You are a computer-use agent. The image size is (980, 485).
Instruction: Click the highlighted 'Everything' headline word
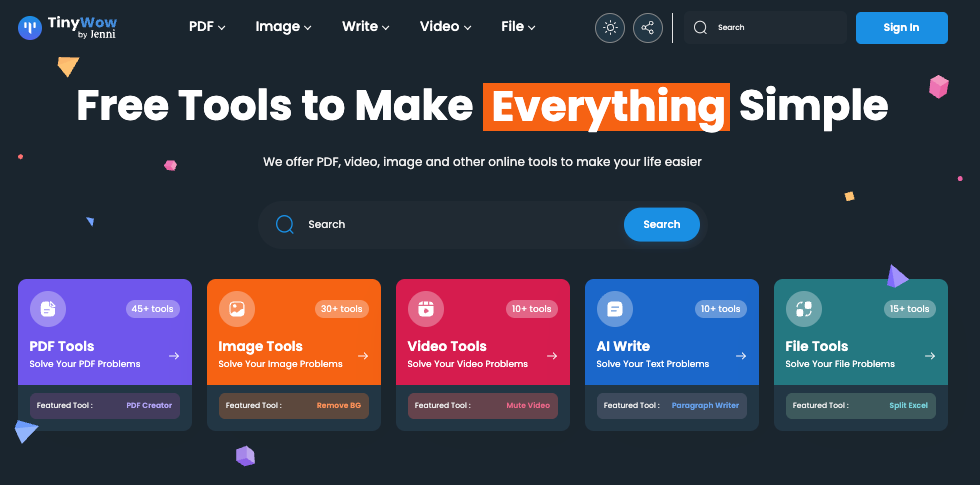606,107
